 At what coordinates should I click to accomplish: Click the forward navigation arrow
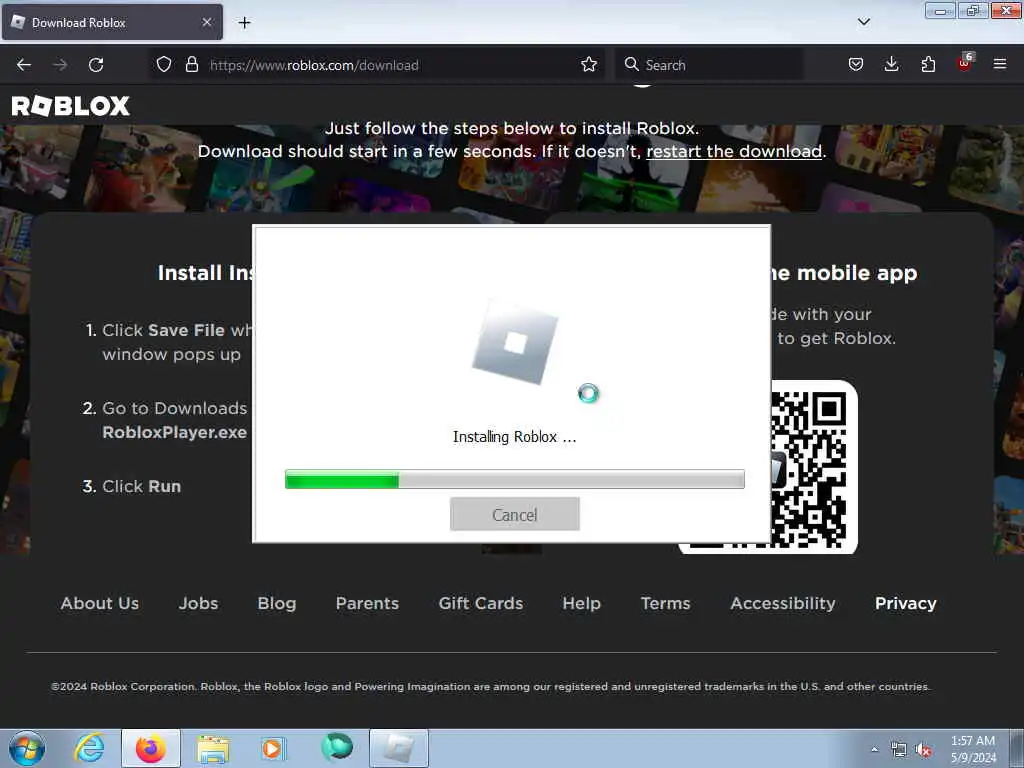pyautogui.click(x=60, y=65)
